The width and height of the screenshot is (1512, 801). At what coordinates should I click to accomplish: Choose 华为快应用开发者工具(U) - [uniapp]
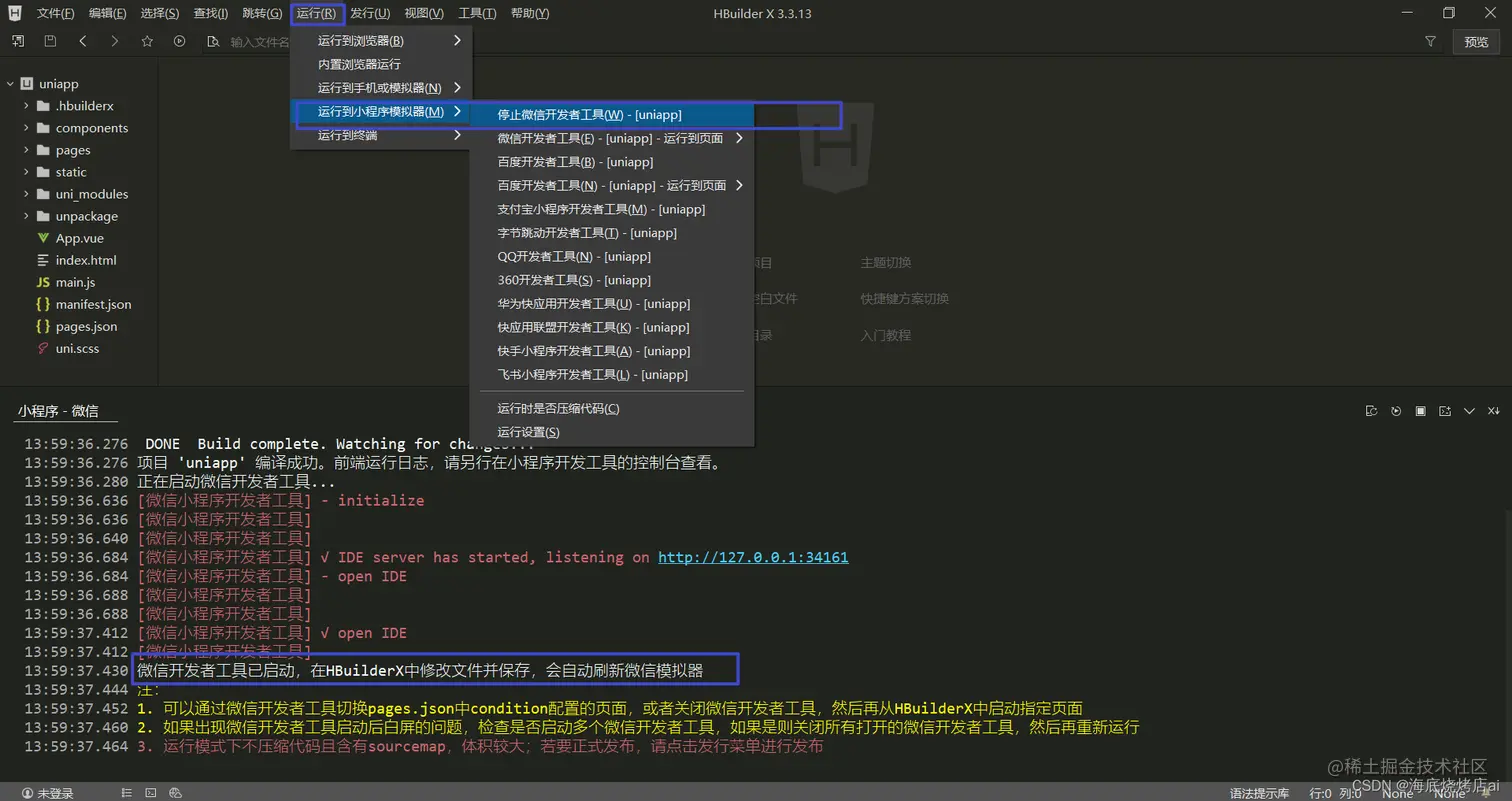(612, 304)
